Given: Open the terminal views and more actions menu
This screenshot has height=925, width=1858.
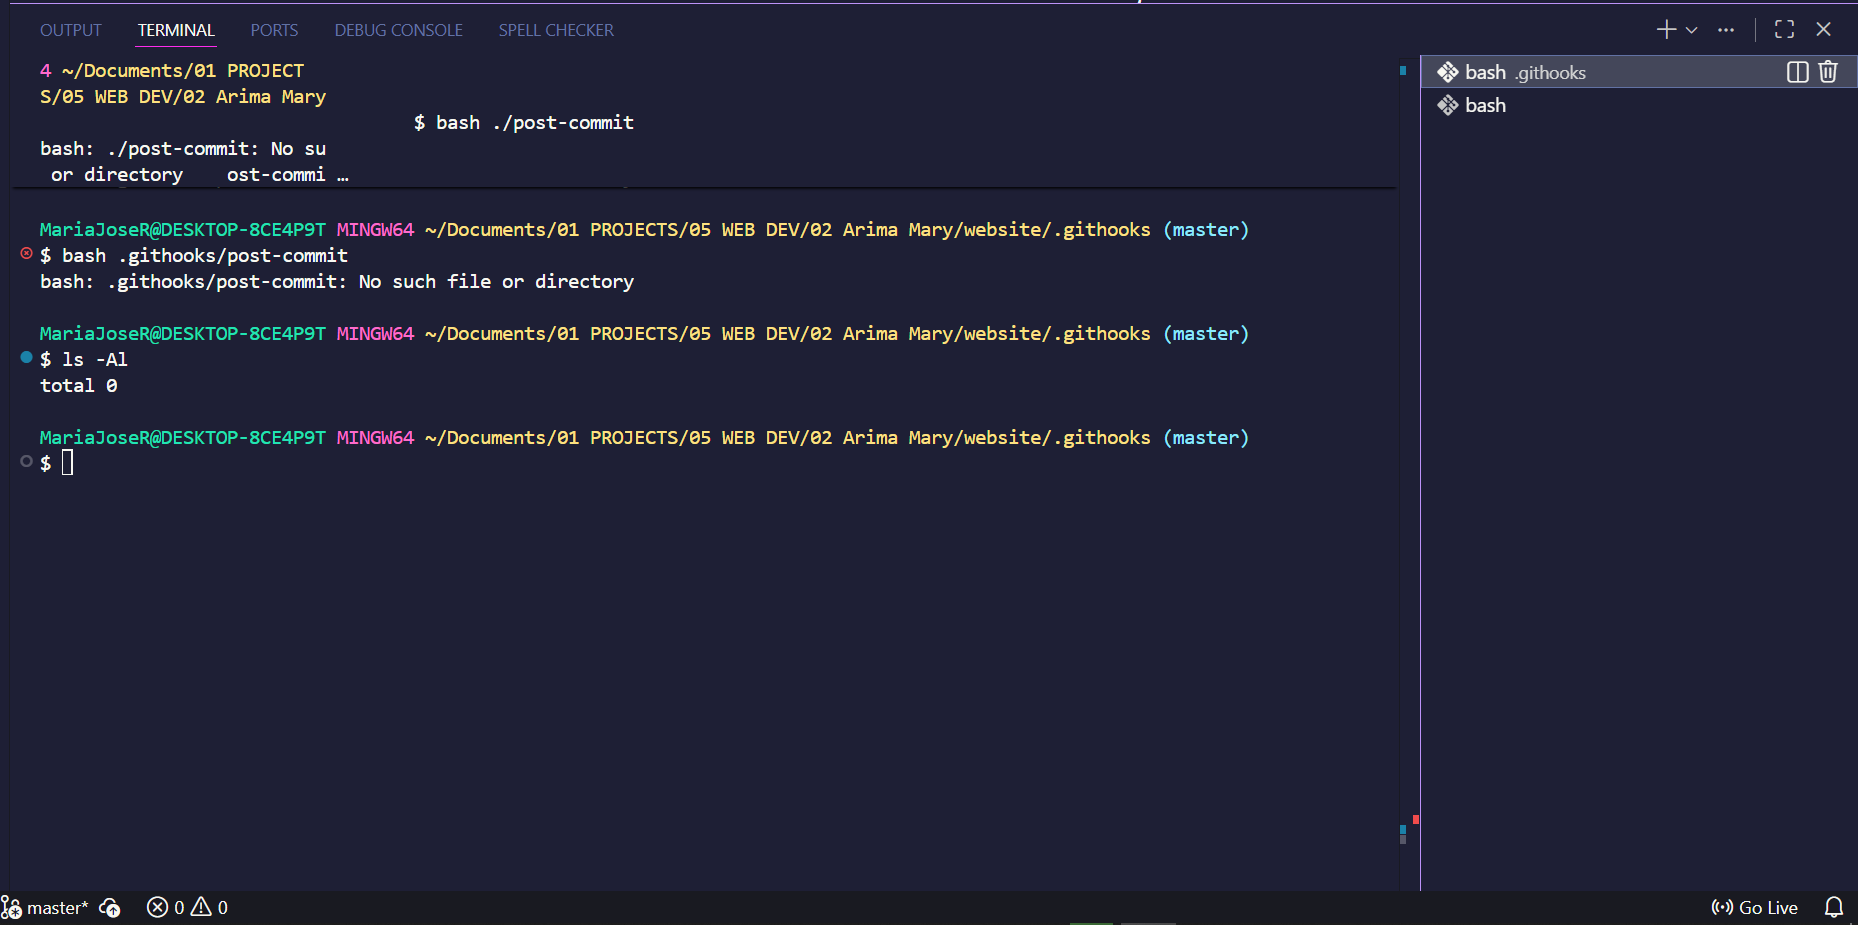Looking at the screenshot, I should 1726,30.
